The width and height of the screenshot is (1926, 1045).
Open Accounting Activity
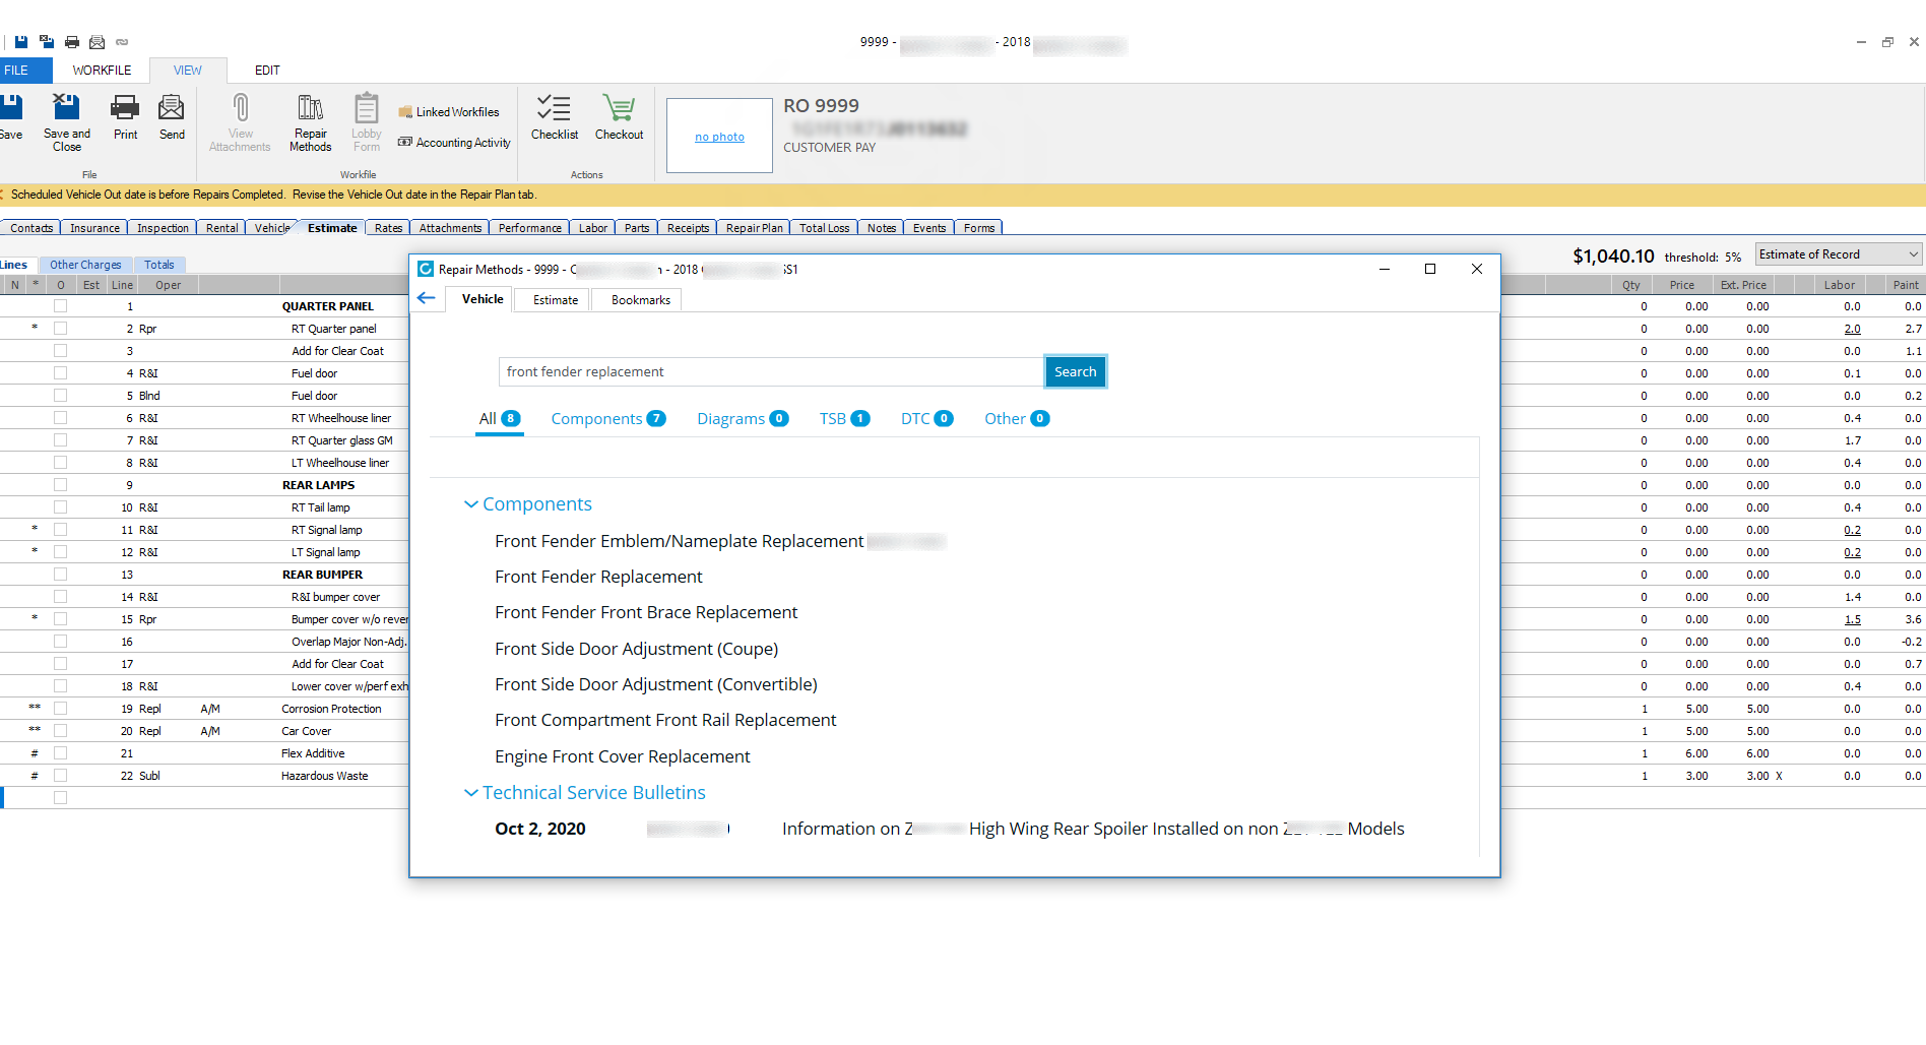(454, 143)
